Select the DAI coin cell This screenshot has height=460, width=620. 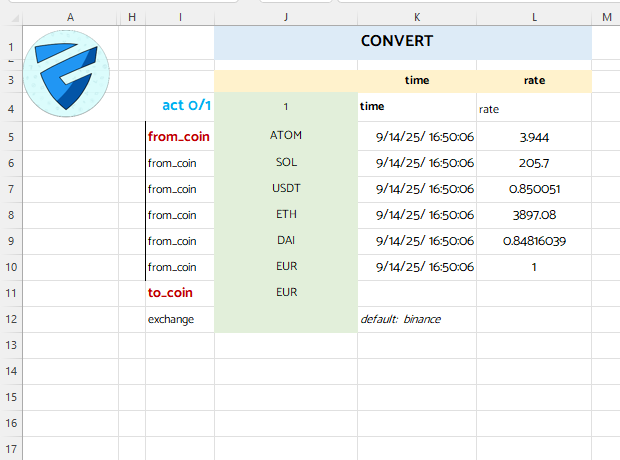tap(285, 240)
